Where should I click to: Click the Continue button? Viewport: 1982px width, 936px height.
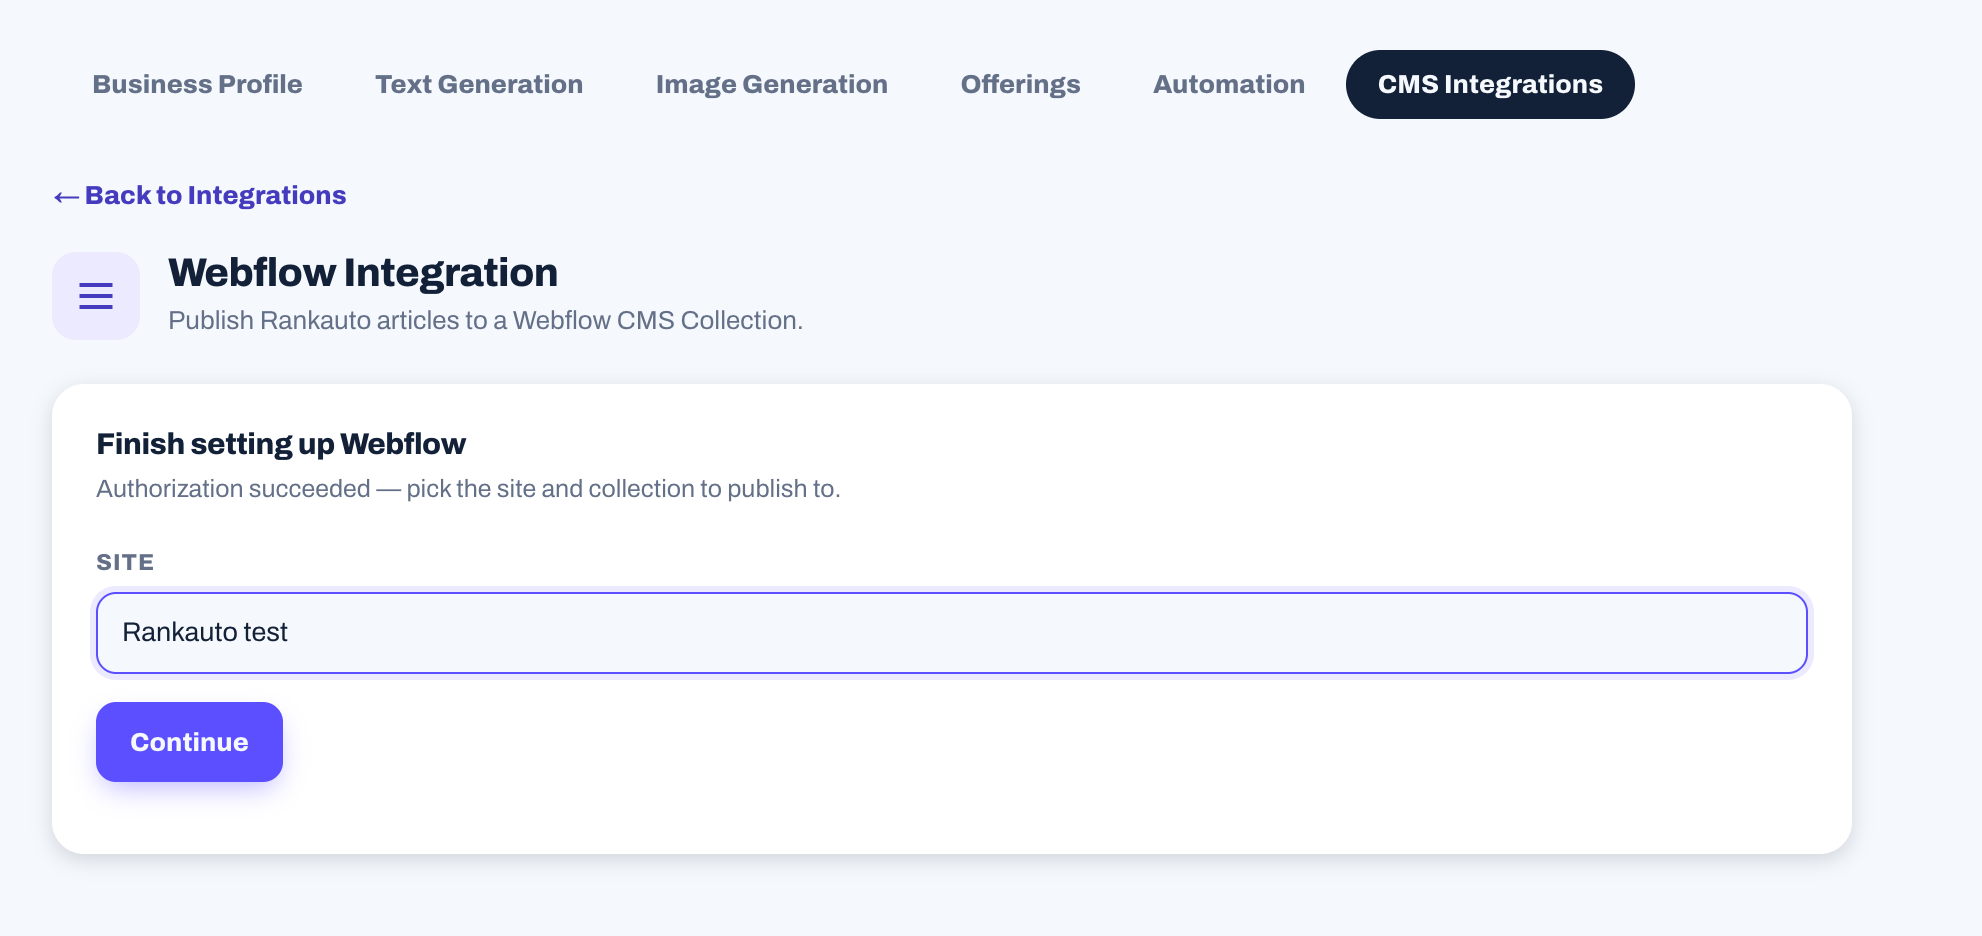click(189, 742)
